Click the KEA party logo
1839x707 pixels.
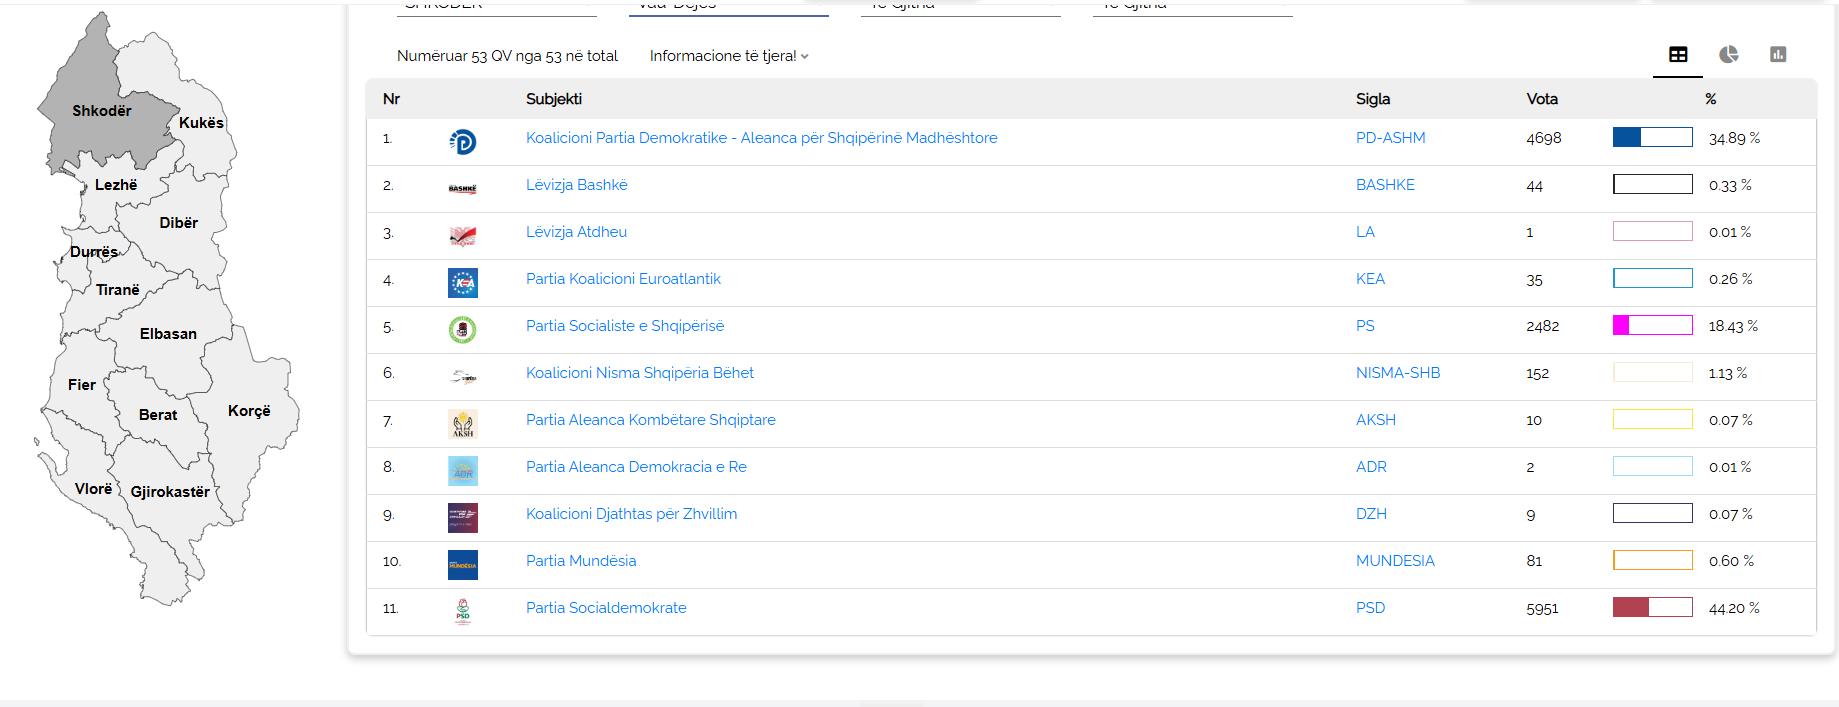point(462,283)
